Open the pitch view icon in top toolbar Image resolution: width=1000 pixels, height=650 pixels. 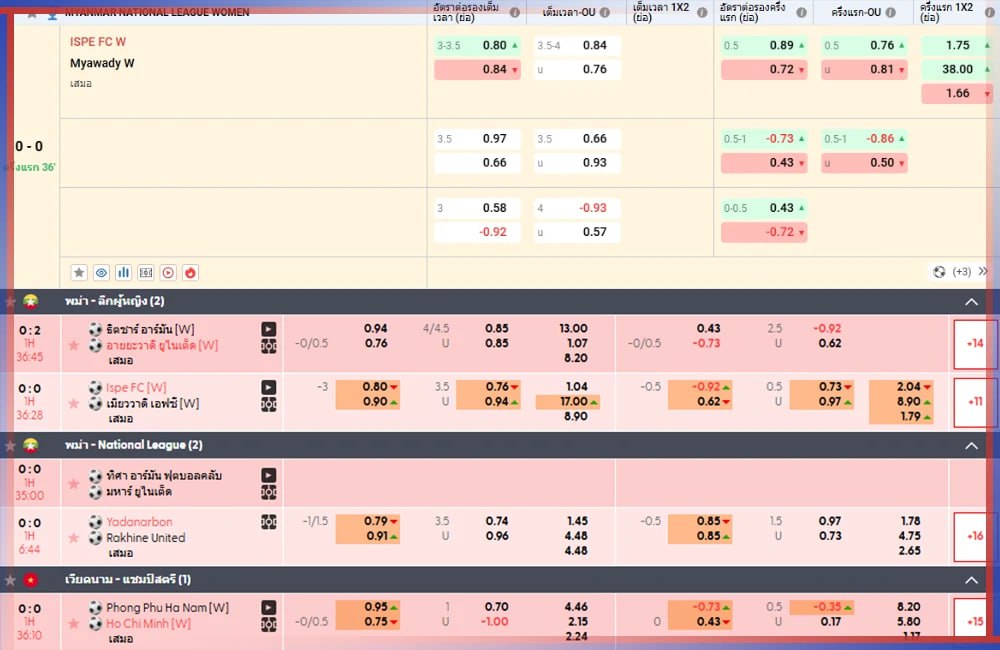pyautogui.click(x=146, y=272)
